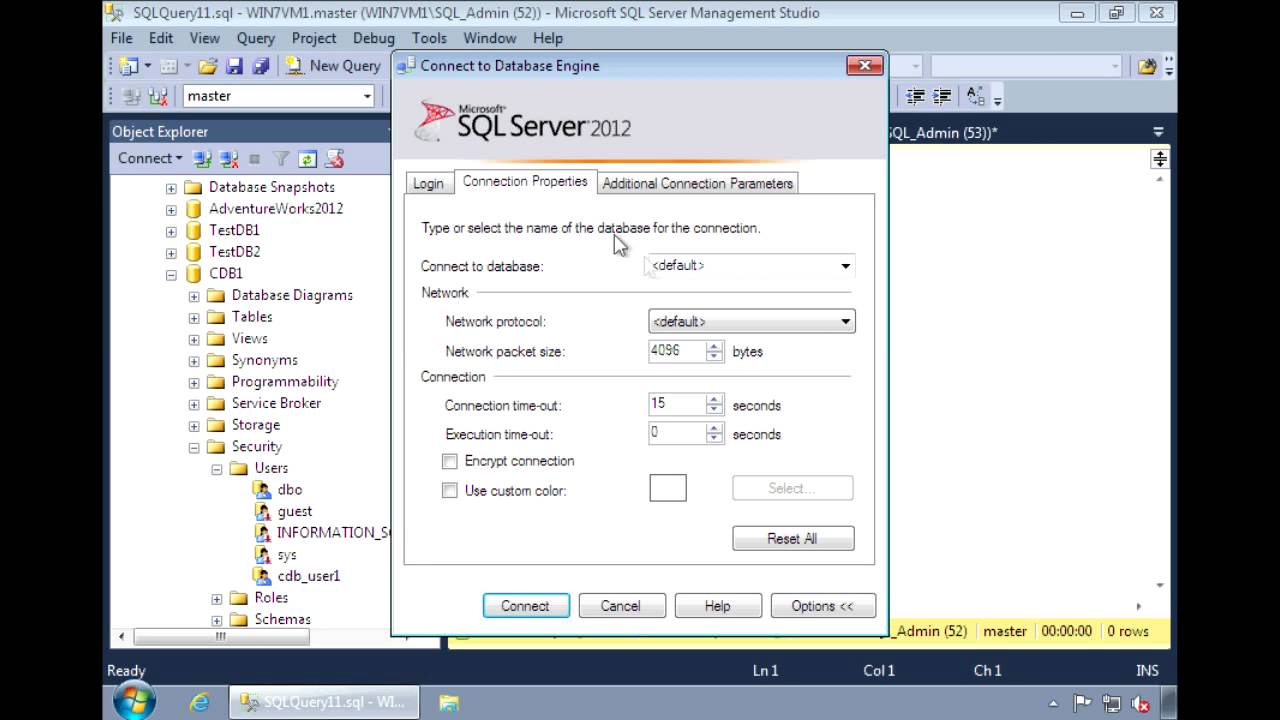Open the Query menu
The width and height of the screenshot is (1280, 720).
256,38
